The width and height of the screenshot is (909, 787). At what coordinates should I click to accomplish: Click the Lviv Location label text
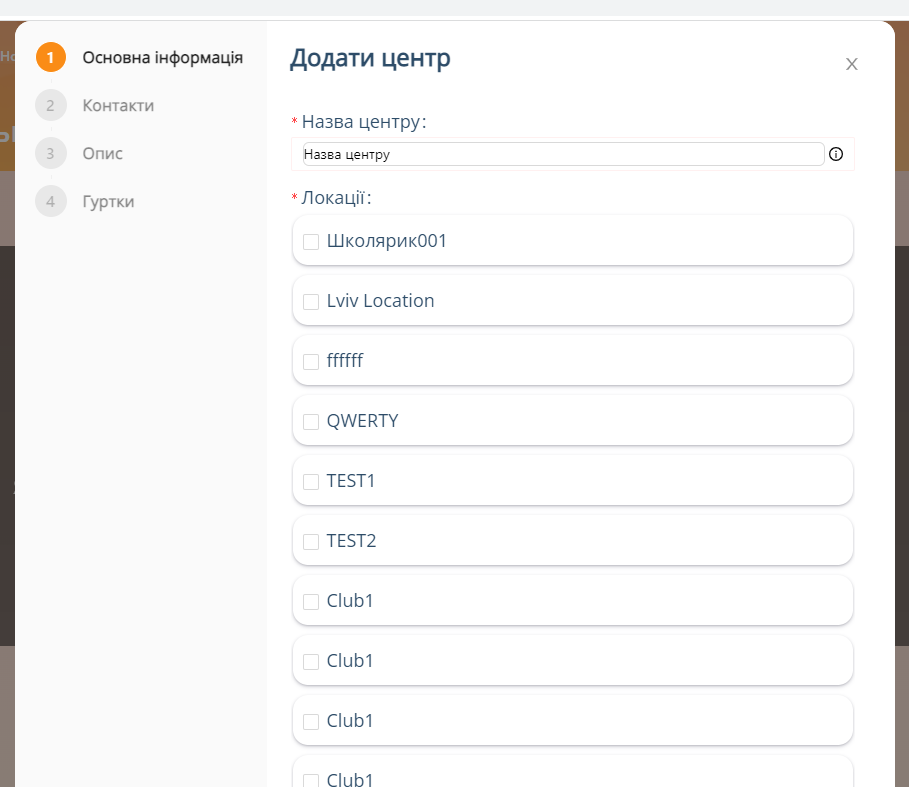380,301
